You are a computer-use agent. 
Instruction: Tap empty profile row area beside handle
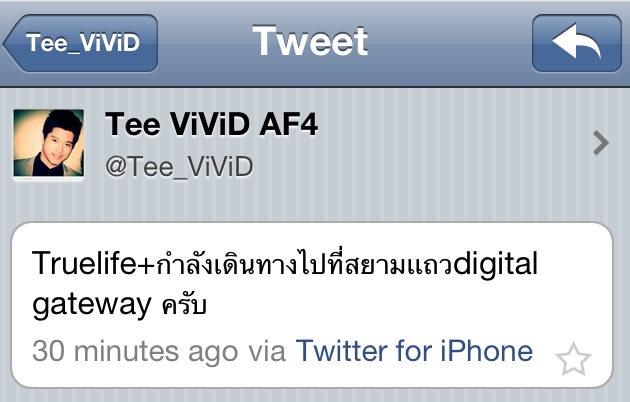(422, 167)
